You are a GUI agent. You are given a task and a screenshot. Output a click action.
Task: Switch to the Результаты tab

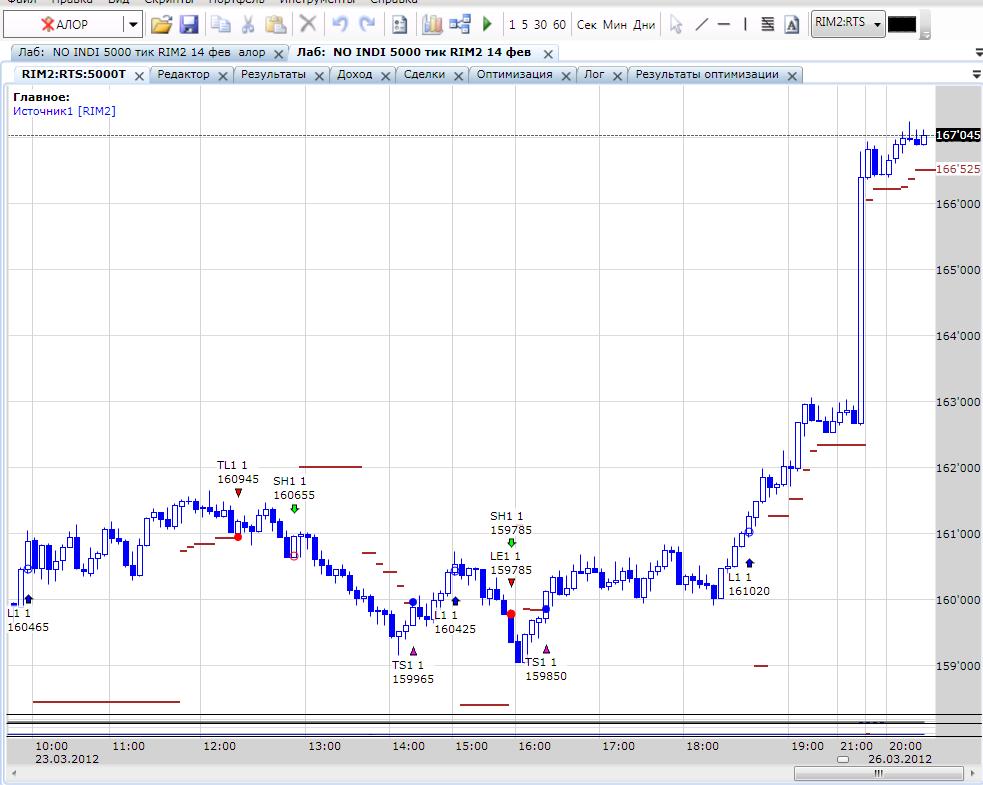273,75
